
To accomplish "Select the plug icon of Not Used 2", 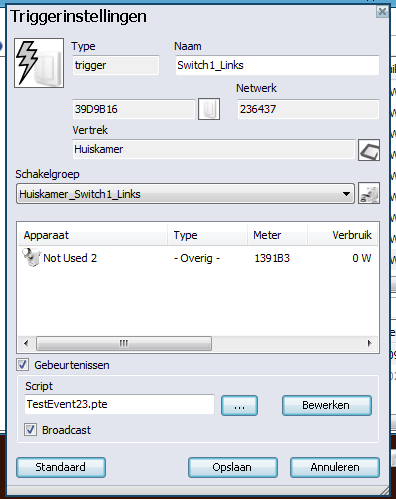I will pyautogui.click(x=31, y=257).
